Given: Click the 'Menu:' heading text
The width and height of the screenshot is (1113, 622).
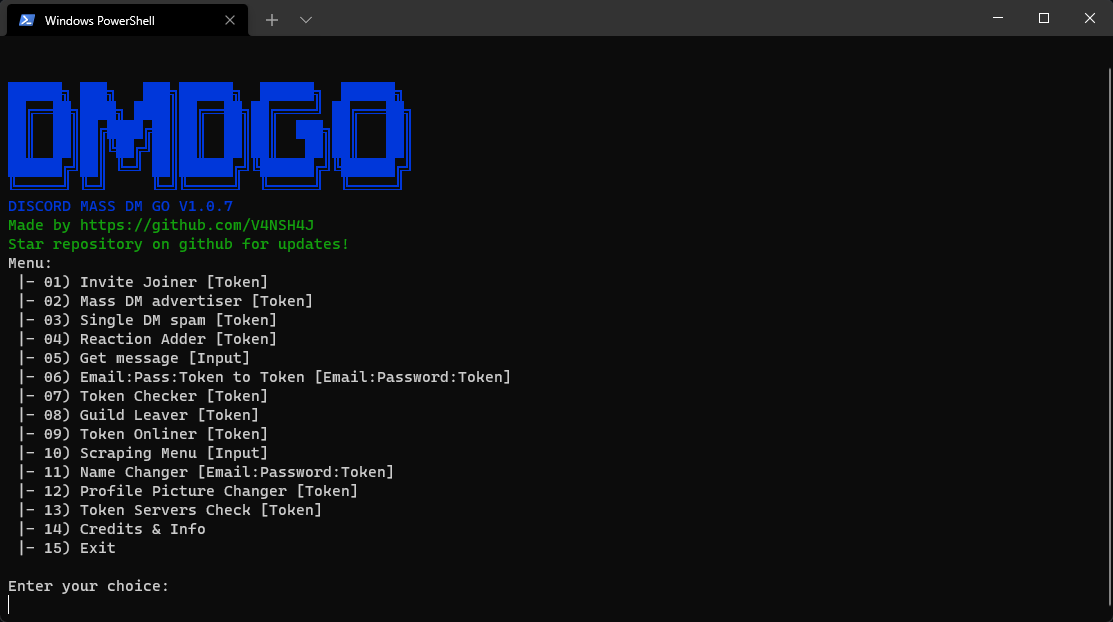Looking at the screenshot, I should click(x=30, y=263).
